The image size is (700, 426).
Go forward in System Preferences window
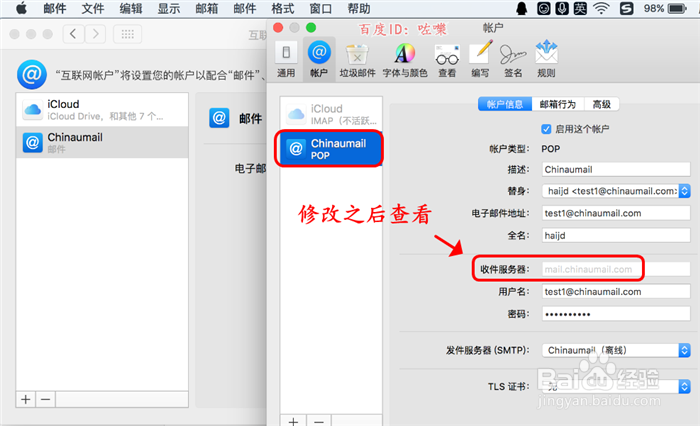95,34
